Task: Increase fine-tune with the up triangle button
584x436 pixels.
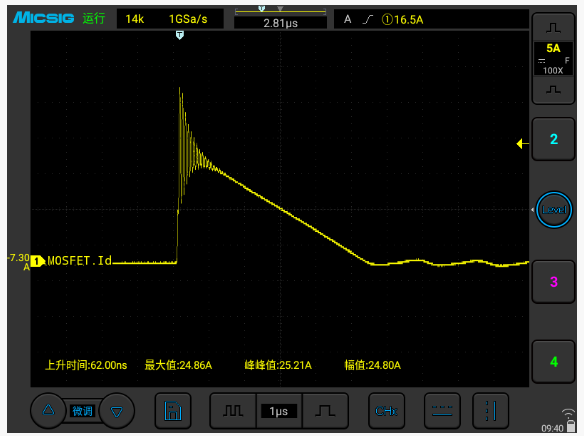Action: click(x=48, y=410)
